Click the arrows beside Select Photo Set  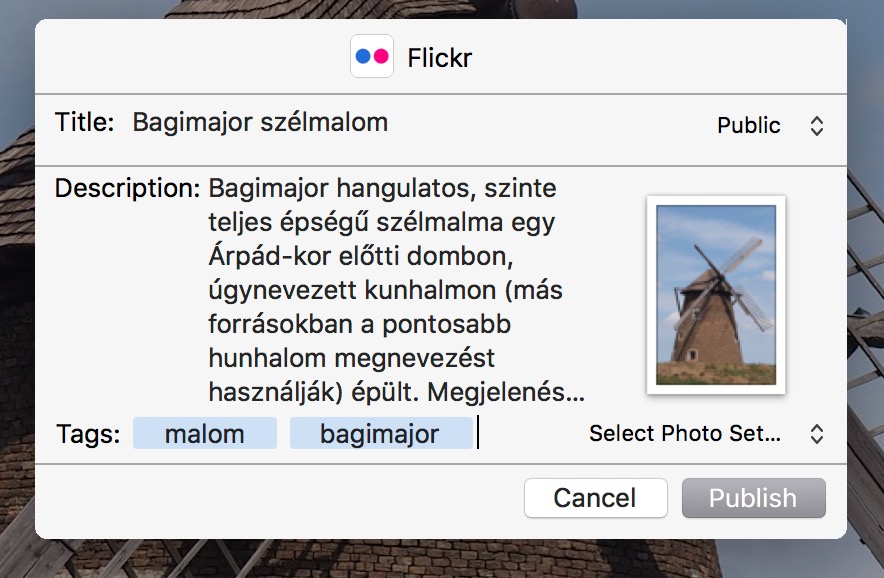(x=817, y=434)
